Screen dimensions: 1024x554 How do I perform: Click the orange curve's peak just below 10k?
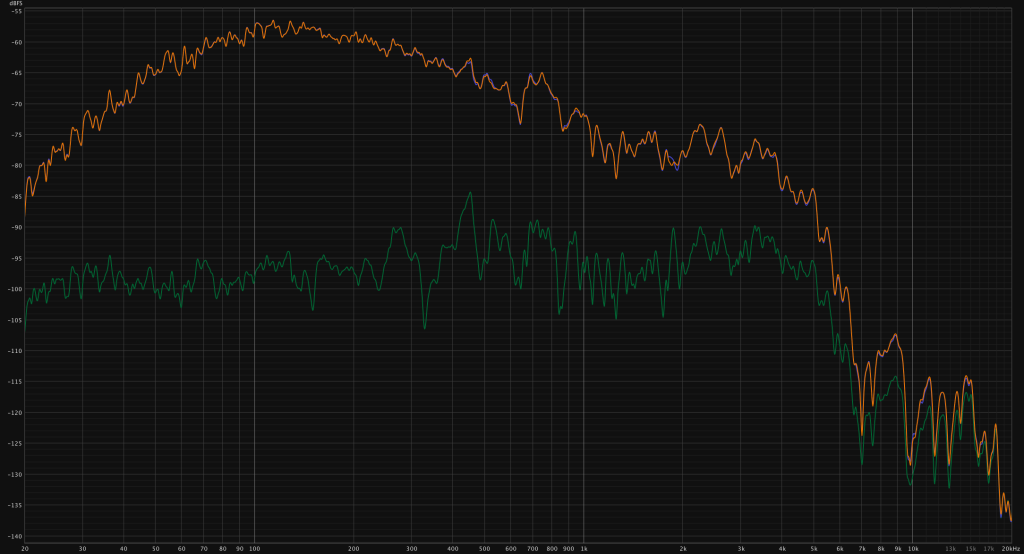(898, 336)
